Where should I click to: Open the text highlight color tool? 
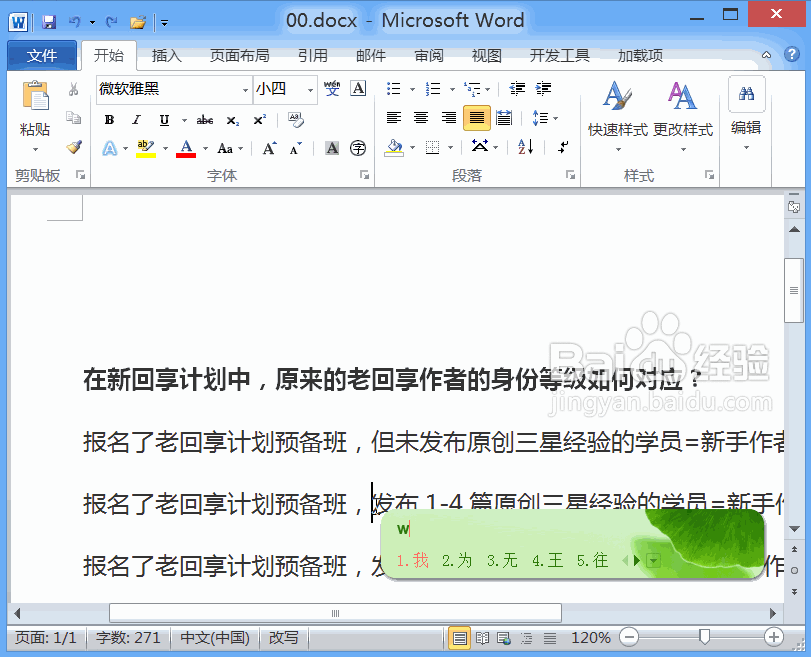(144, 147)
